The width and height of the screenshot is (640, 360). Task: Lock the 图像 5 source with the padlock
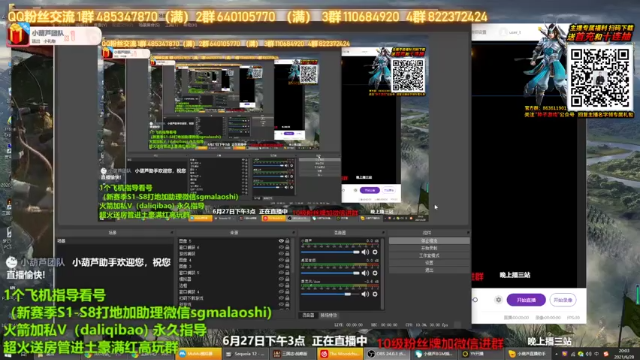click(287, 241)
